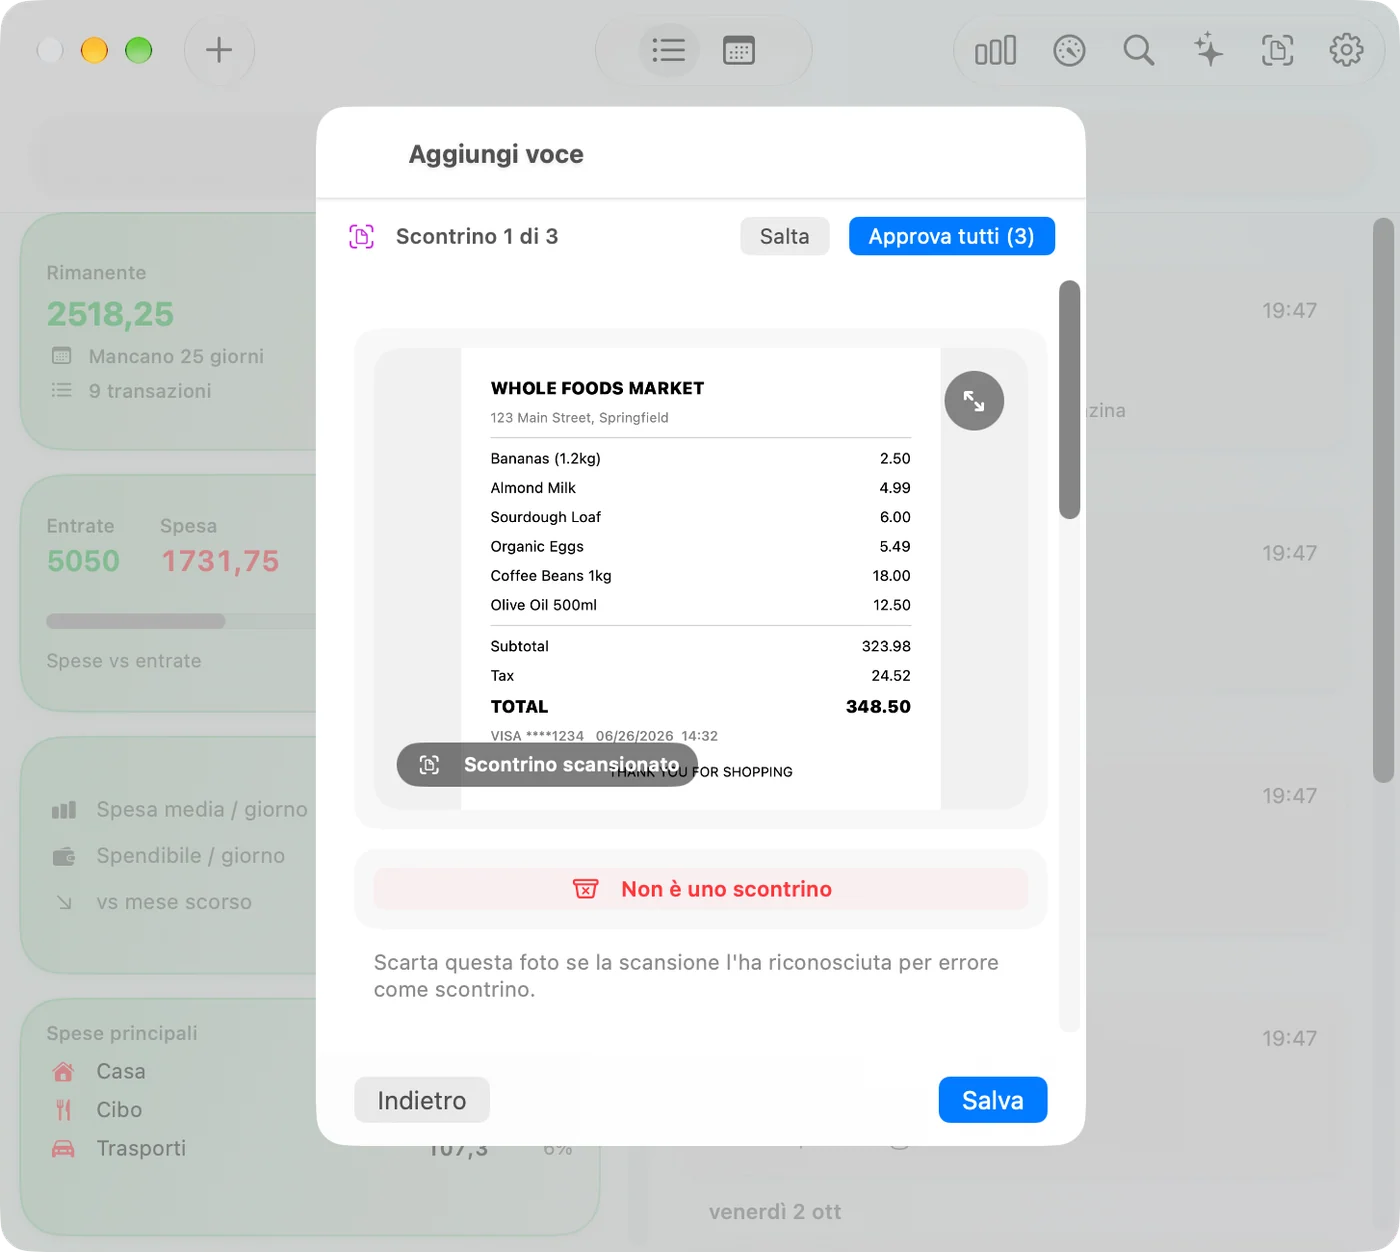Click the Spese principali heading
This screenshot has height=1252, width=1400.
122,1033
